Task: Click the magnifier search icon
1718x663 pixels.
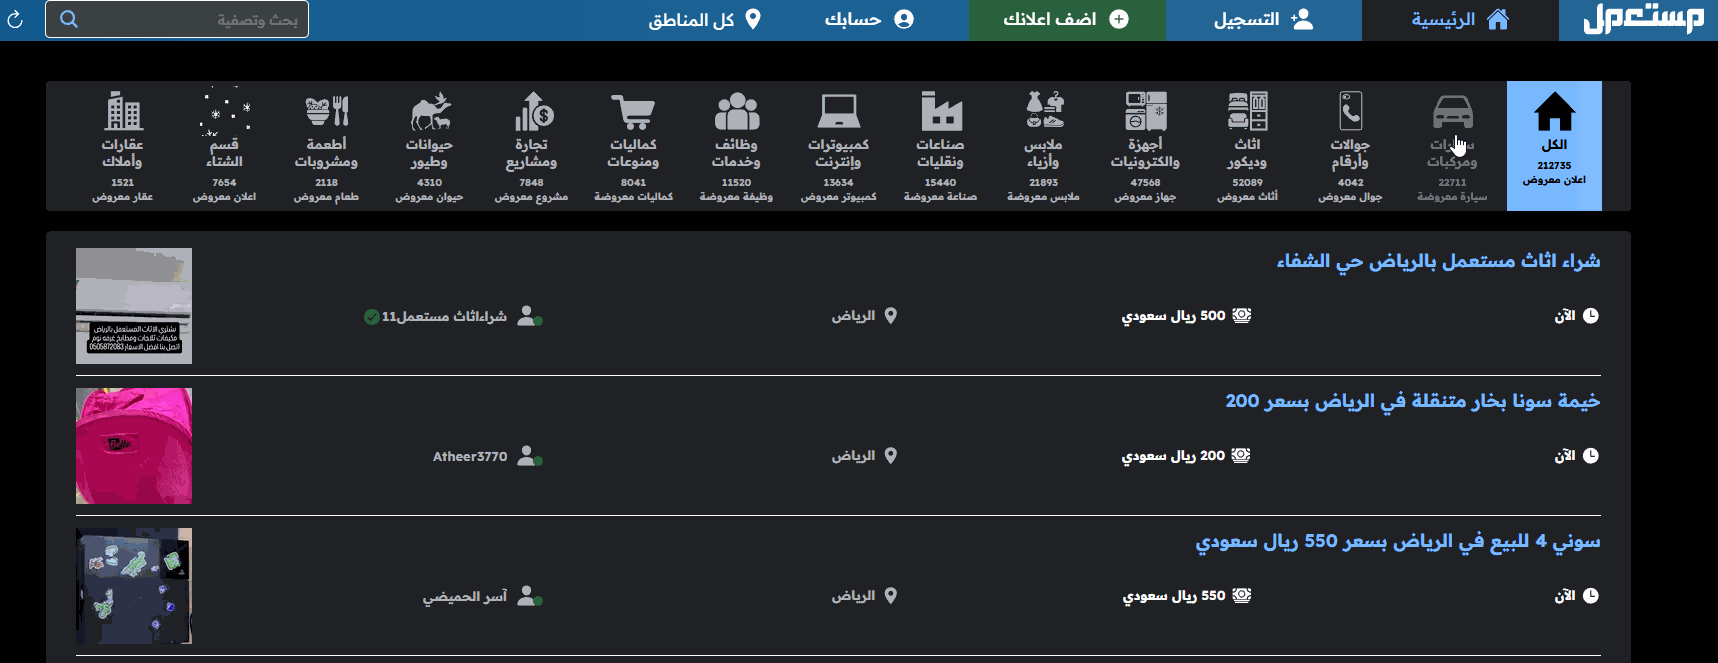Action: pyautogui.click(x=69, y=19)
